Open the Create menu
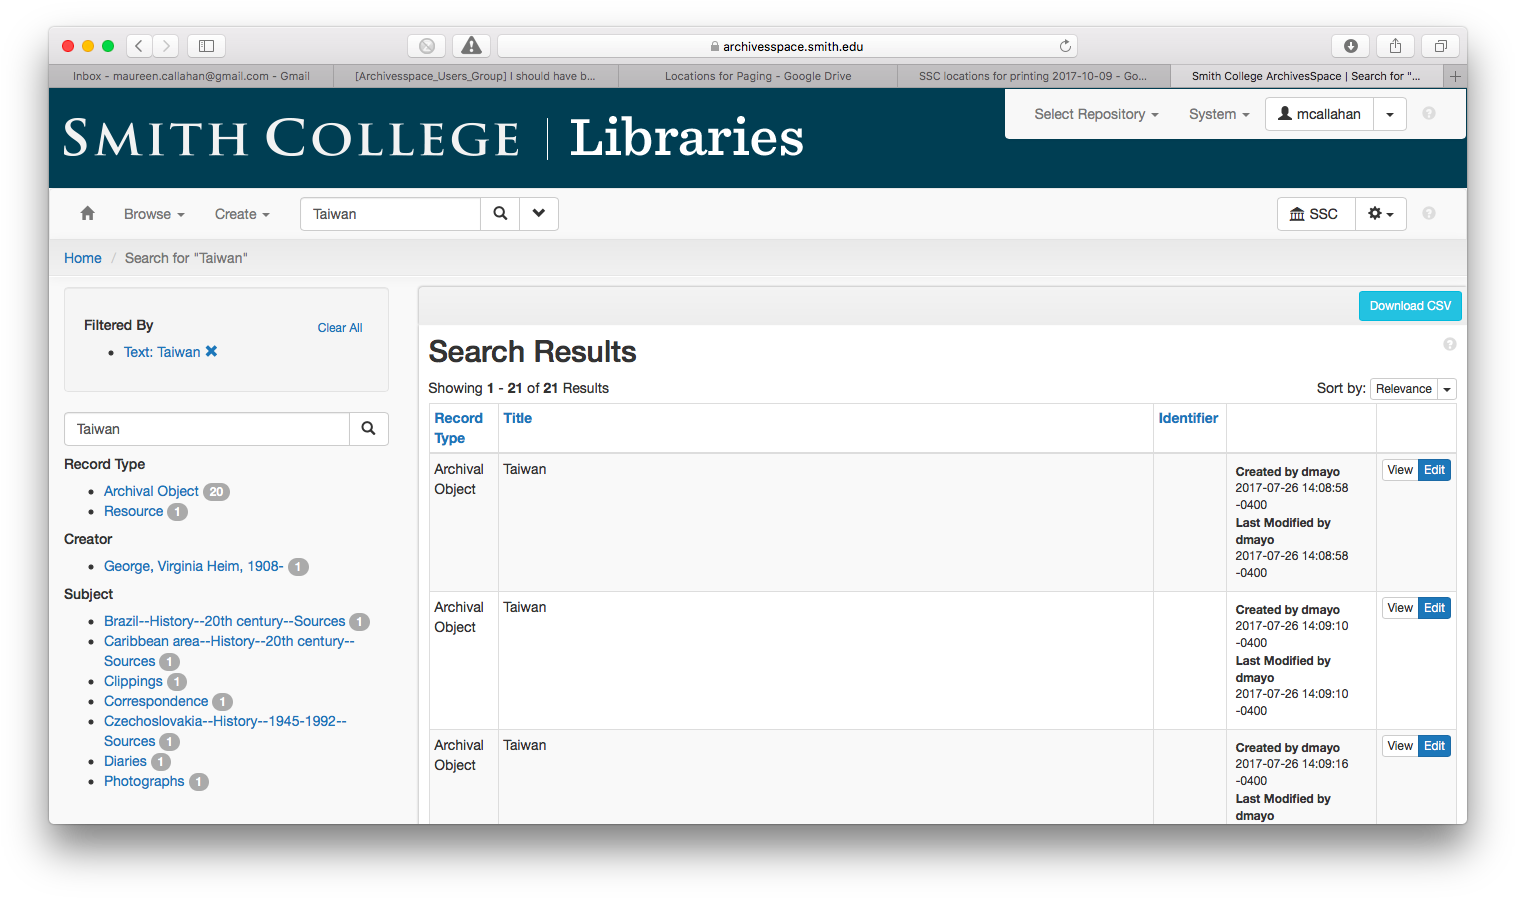Screen dimensions: 1515x898 point(242,214)
